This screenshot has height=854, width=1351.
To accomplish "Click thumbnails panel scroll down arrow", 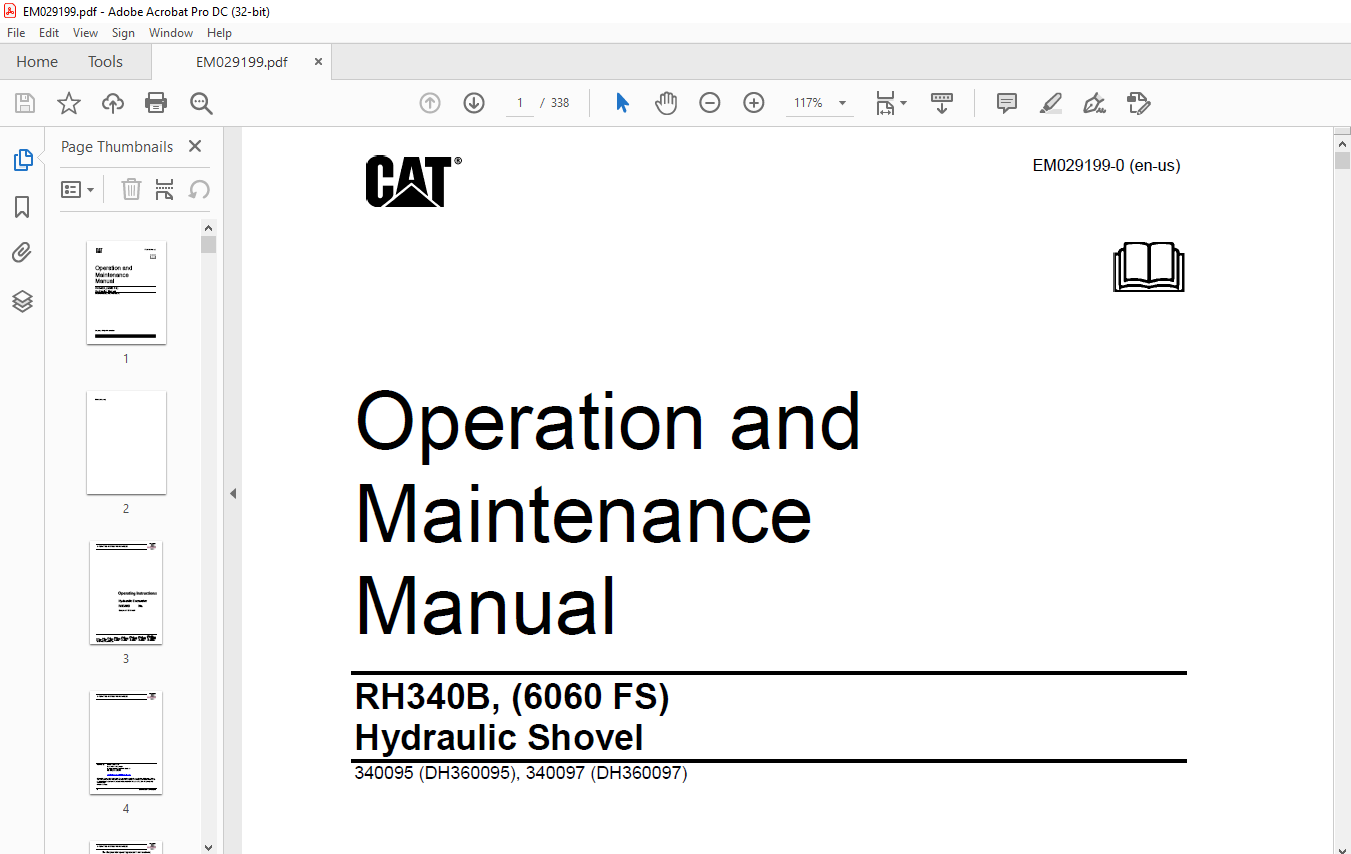I will 208,846.
